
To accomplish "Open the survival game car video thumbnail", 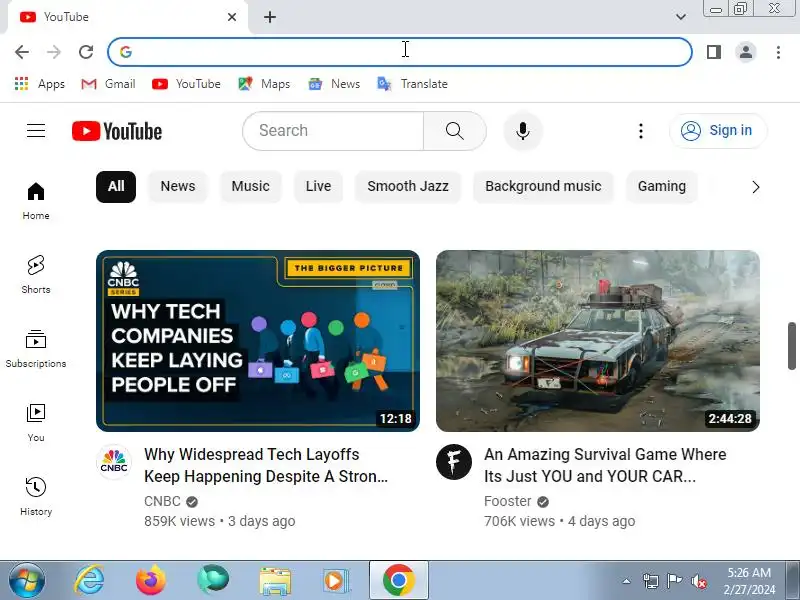I will [x=597, y=341].
